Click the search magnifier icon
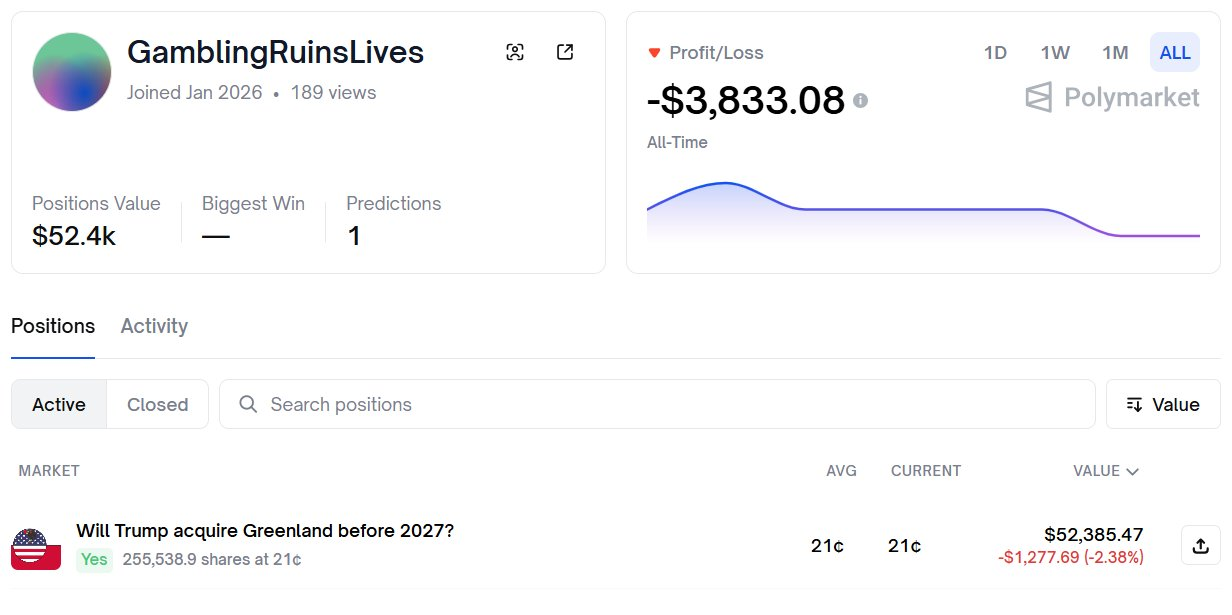Image resolution: width=1232 pixels, height=615 pixels. click(248, 404)
